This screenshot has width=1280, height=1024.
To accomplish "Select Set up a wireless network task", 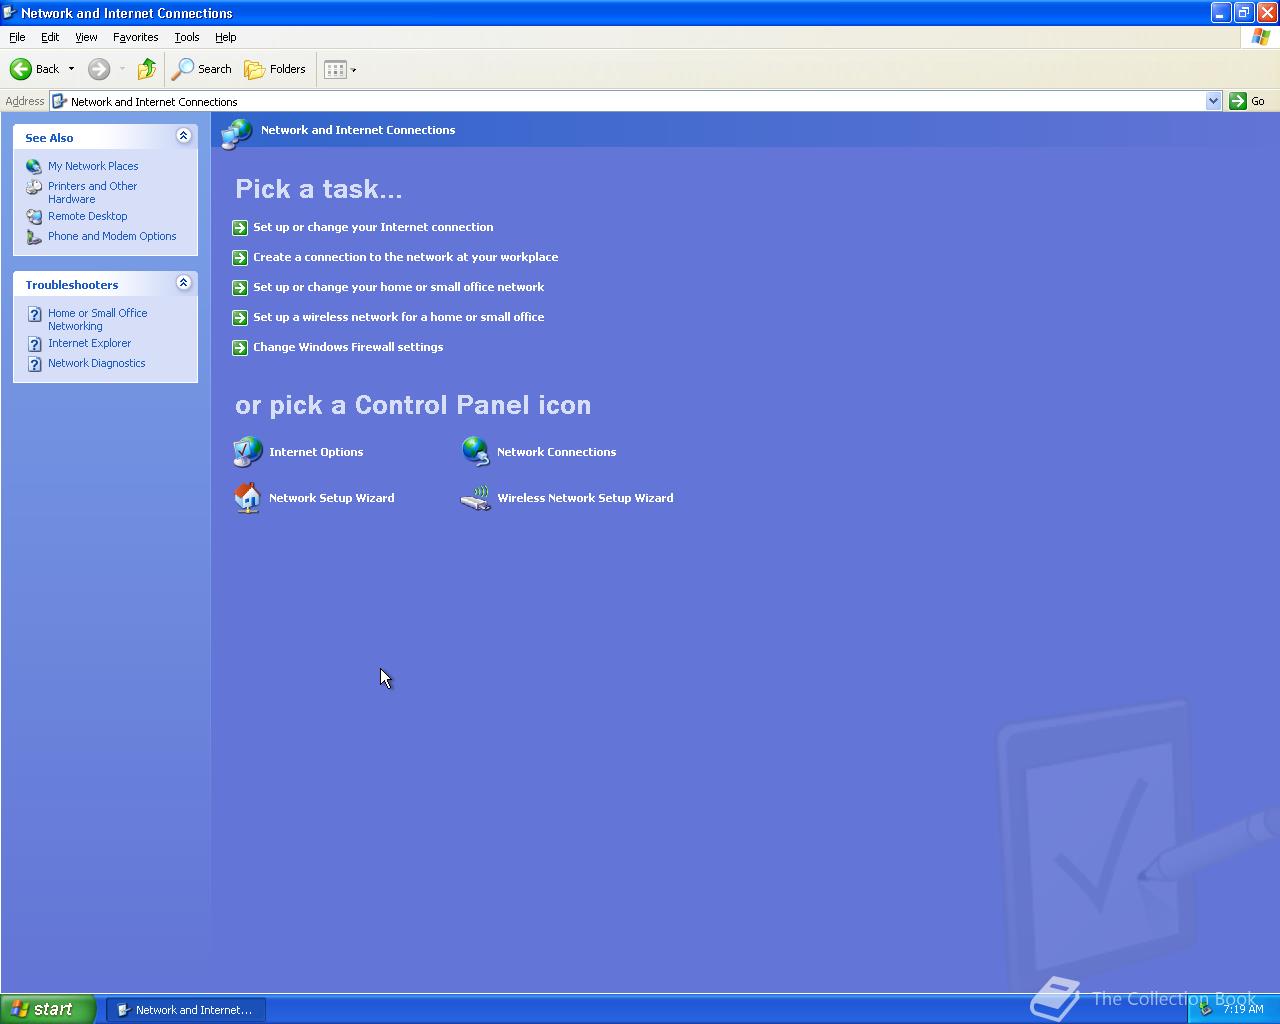I will 398,317.
